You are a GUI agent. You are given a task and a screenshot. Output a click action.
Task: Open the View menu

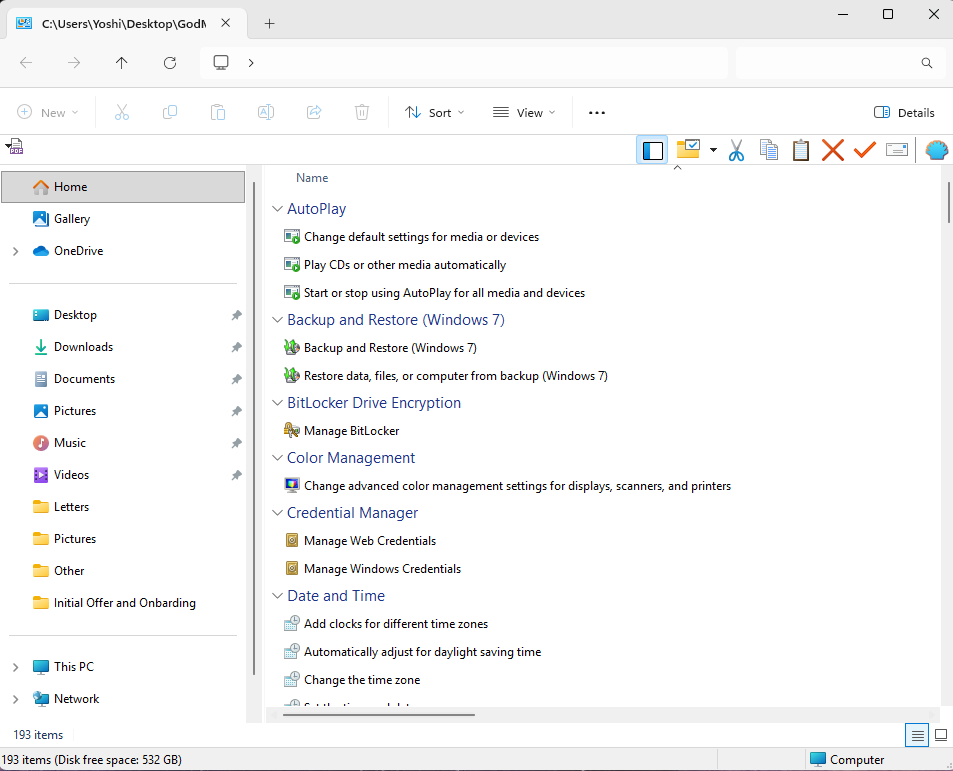coord(525,113)
